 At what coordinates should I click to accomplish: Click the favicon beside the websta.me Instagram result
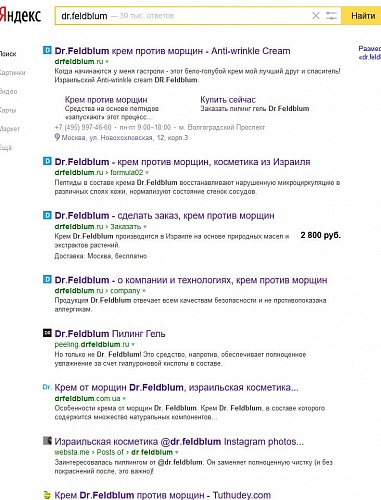coord(47,441)
